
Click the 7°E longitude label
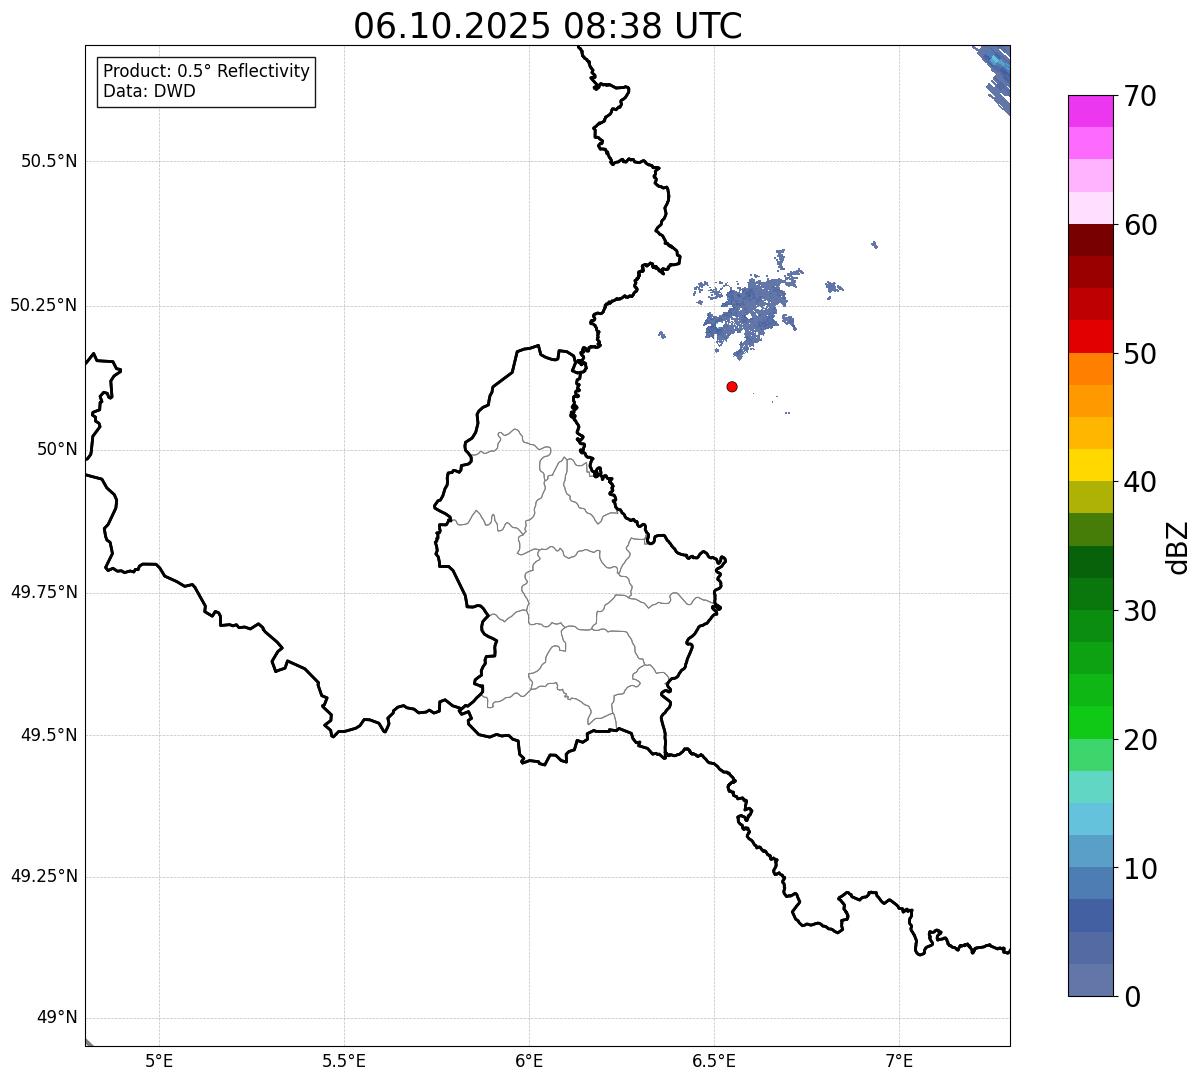coord(899,1061)
